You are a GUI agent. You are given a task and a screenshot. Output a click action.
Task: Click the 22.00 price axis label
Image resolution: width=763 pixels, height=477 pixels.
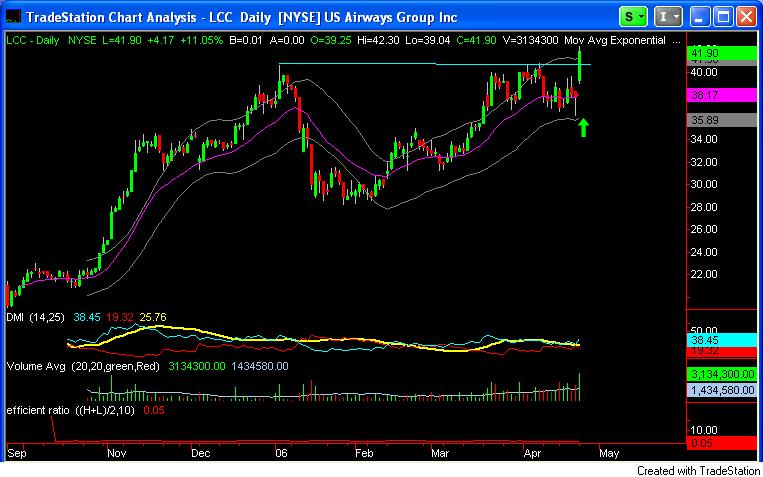coord(704,274)
